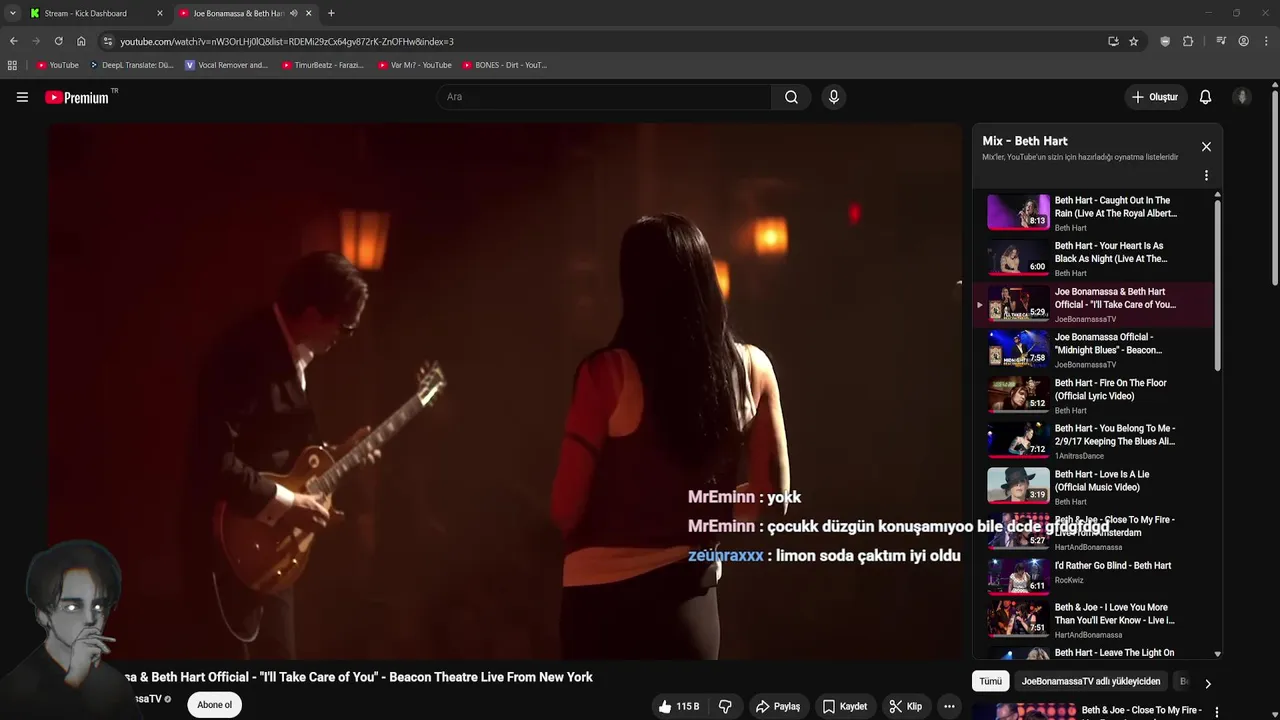The image size is (1280, 720).
Task: Select the Tümü filter chip
Action: pos(990,681)
